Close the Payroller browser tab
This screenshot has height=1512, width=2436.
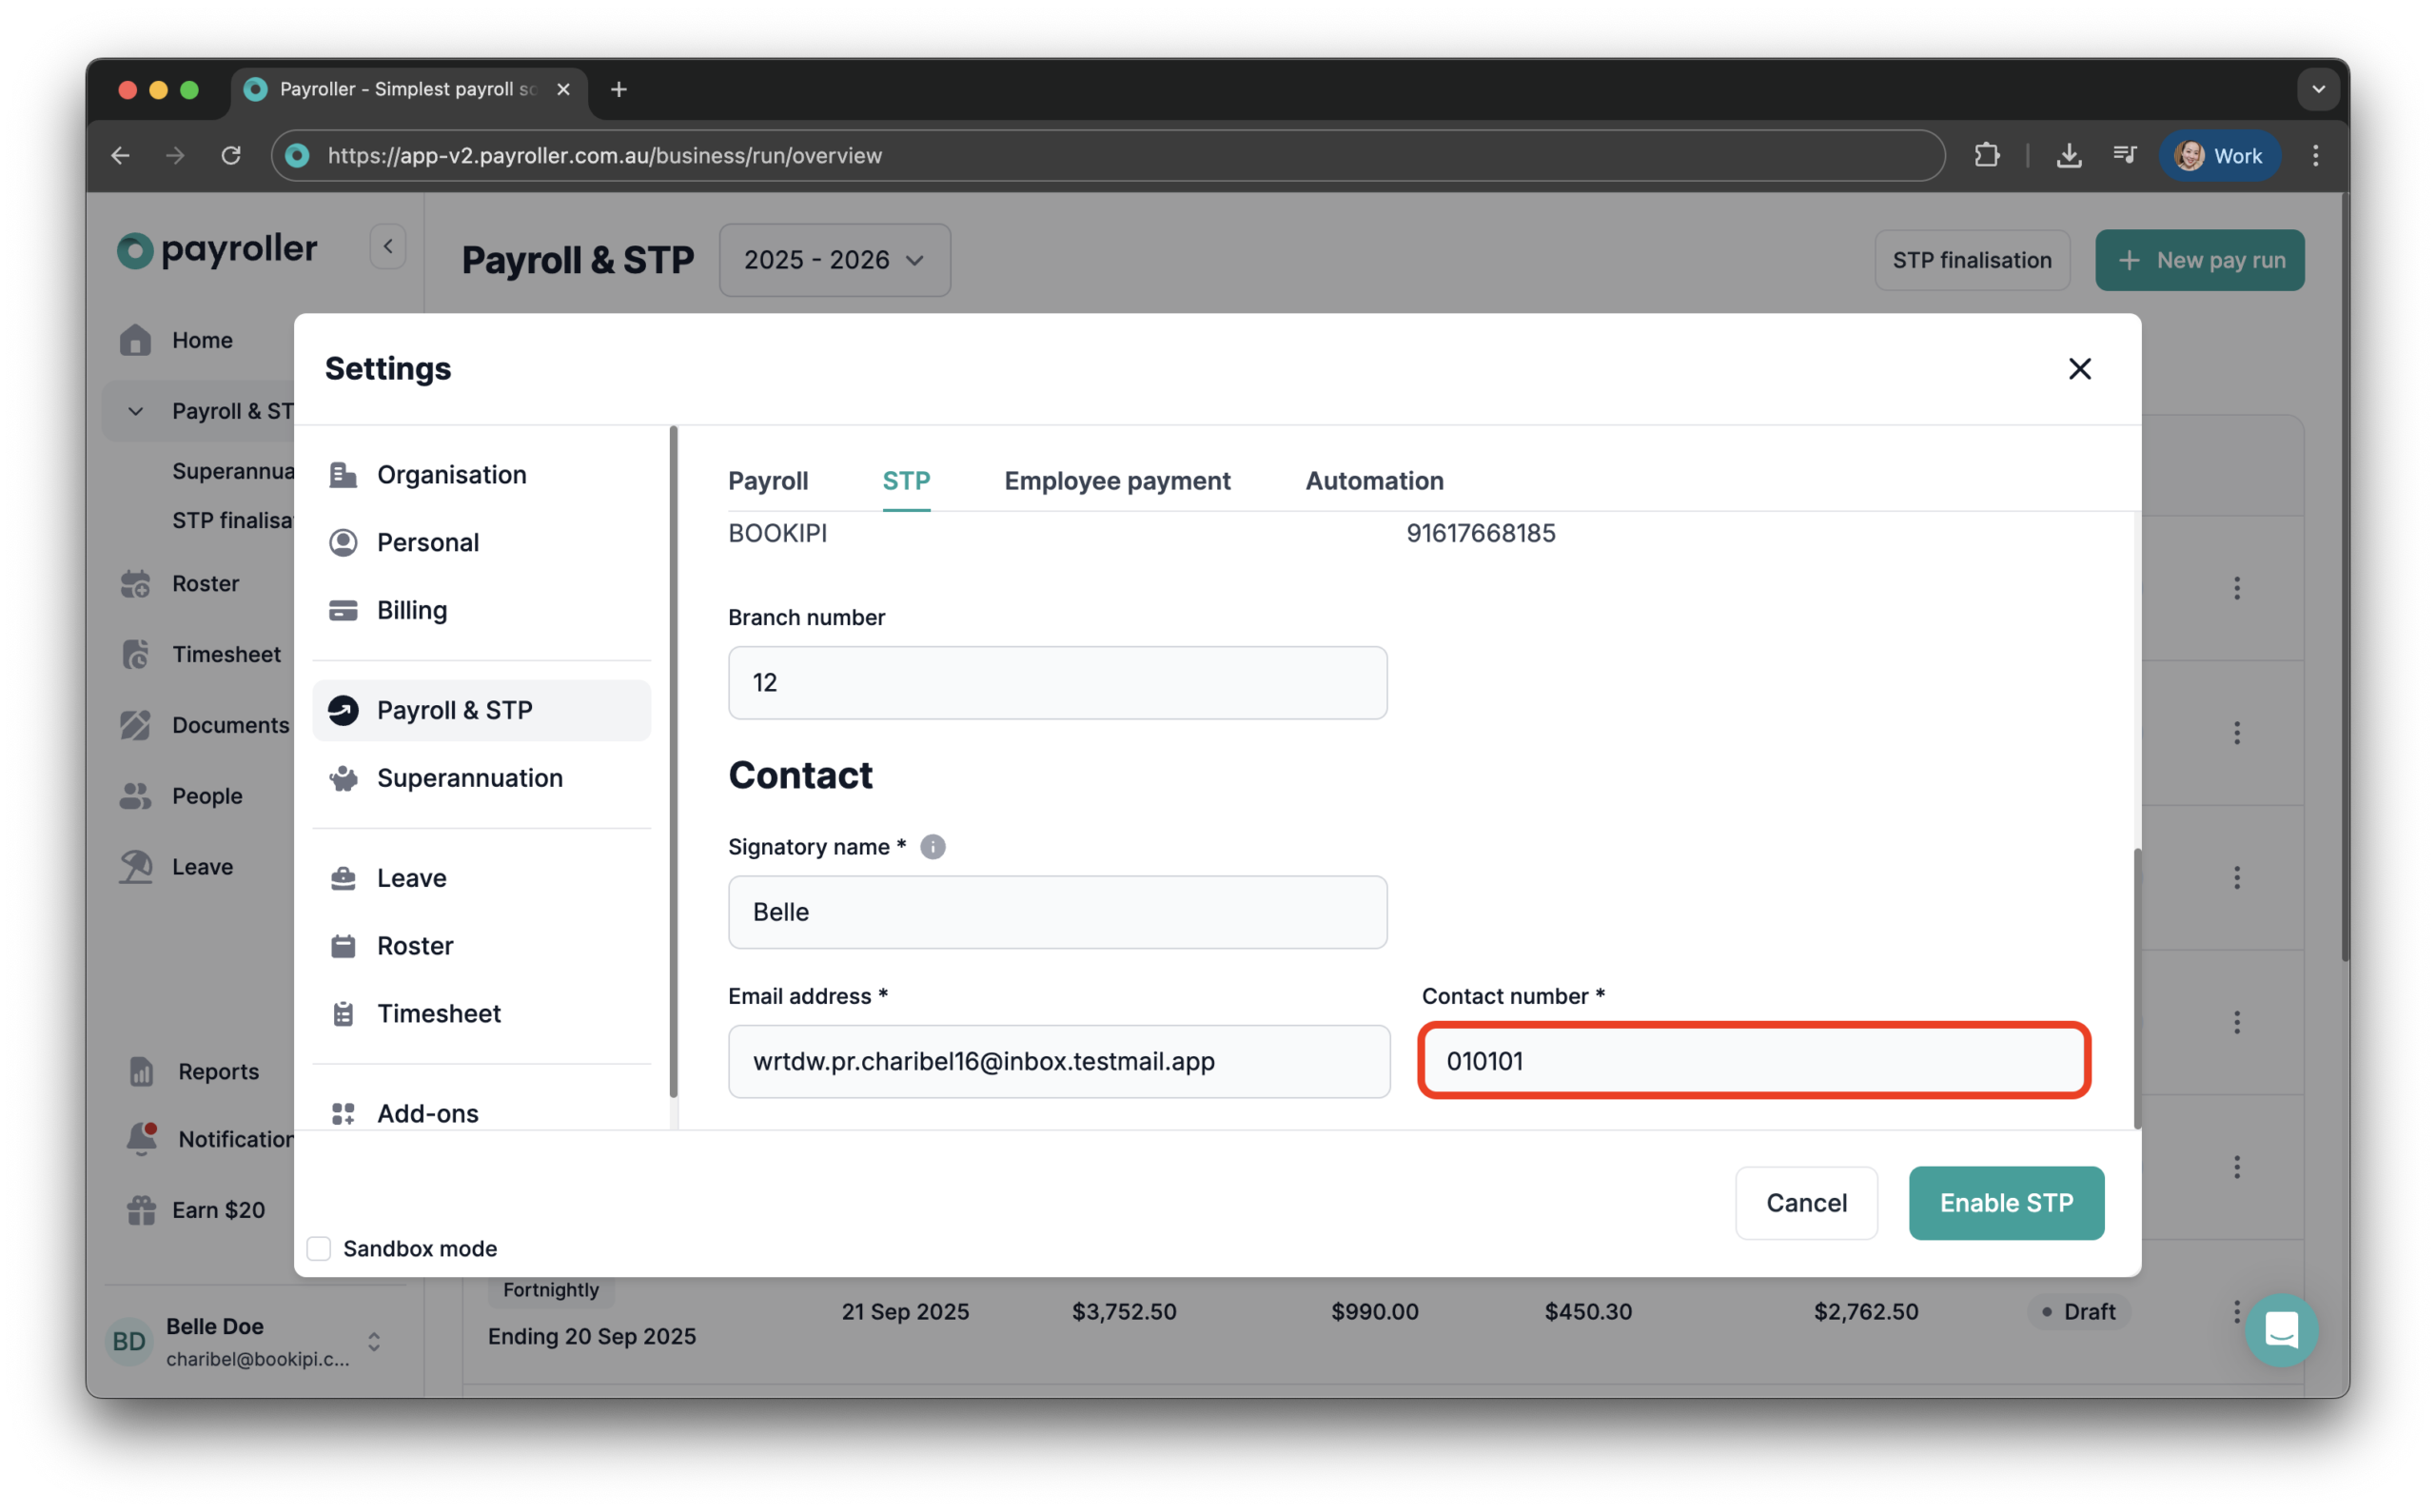564,89
